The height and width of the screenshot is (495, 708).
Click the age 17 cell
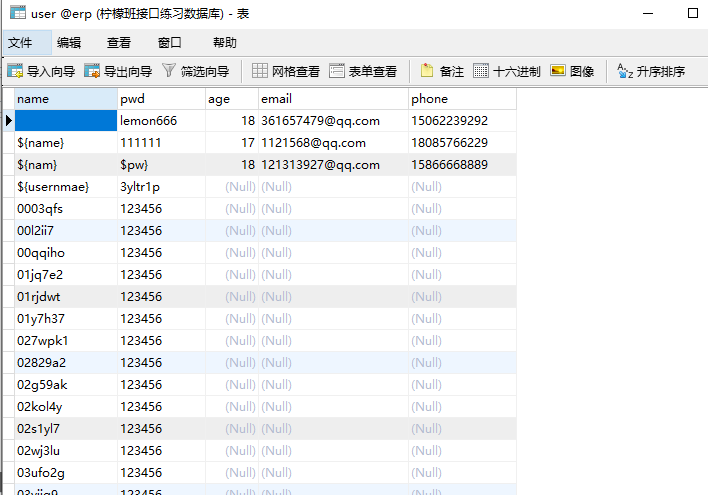coord(232,143)
